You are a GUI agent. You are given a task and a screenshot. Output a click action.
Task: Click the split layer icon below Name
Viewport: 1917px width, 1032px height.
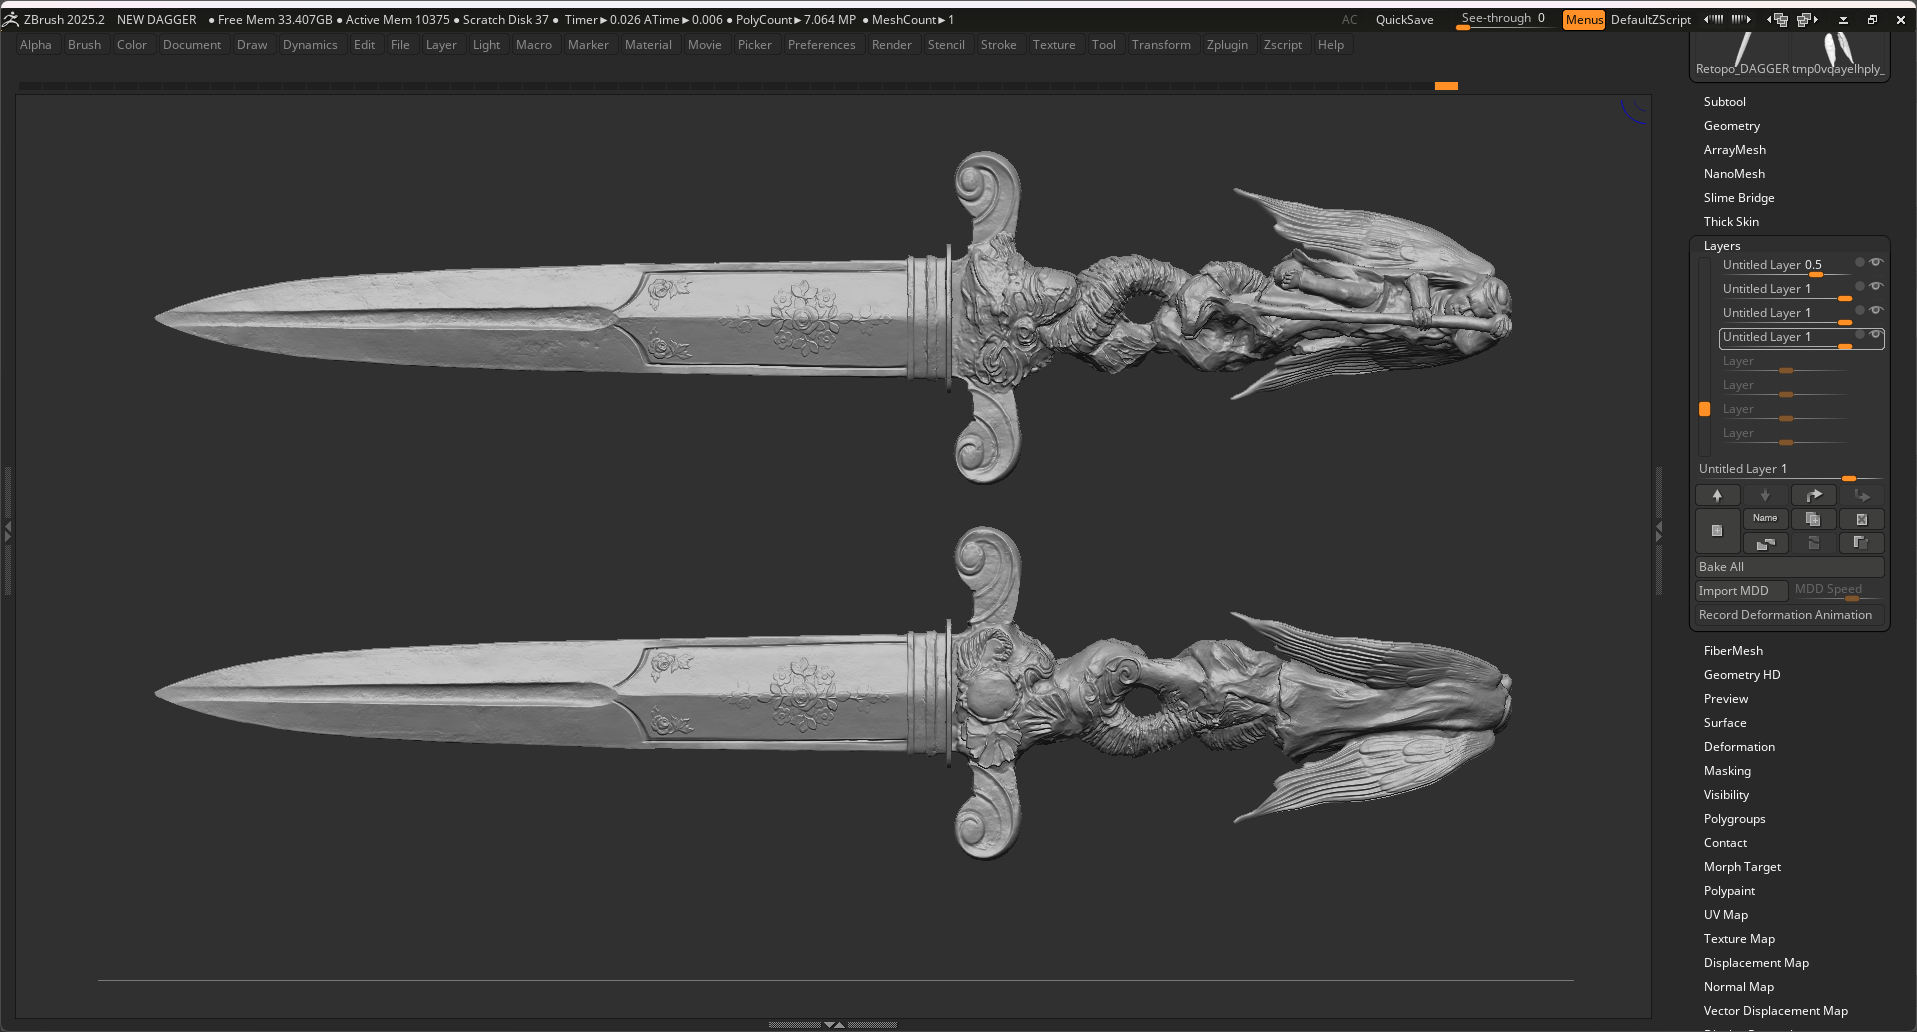click(1765, 543)
